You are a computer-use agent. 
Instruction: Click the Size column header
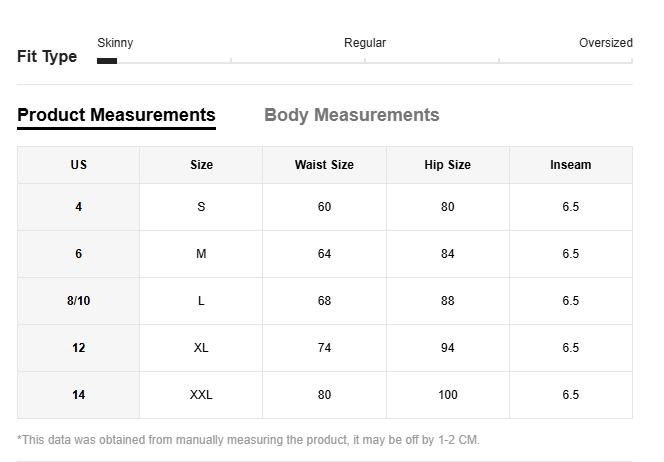(201, 165)
